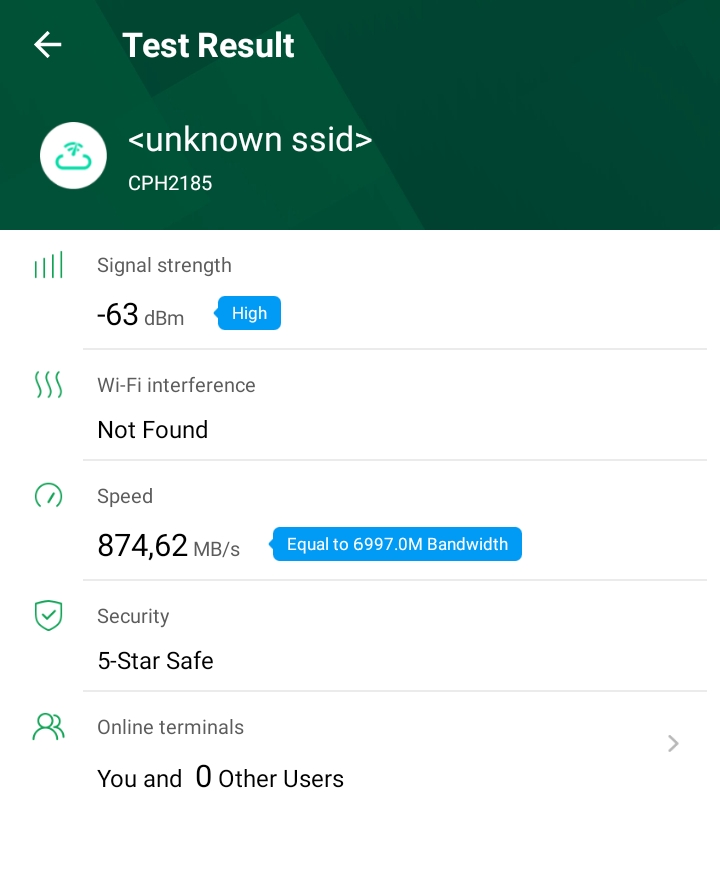Select the Test Result title
720x870 pixels.
tap(208, 45)
